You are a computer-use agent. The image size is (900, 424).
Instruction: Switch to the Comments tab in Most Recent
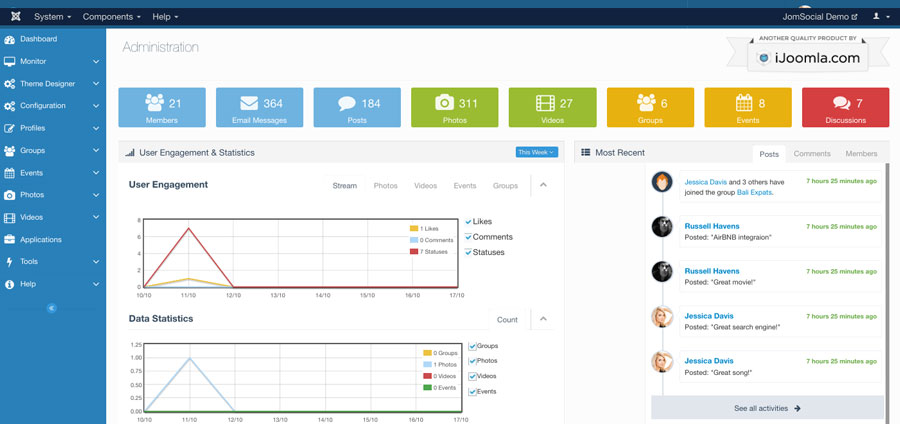(812, 154)
